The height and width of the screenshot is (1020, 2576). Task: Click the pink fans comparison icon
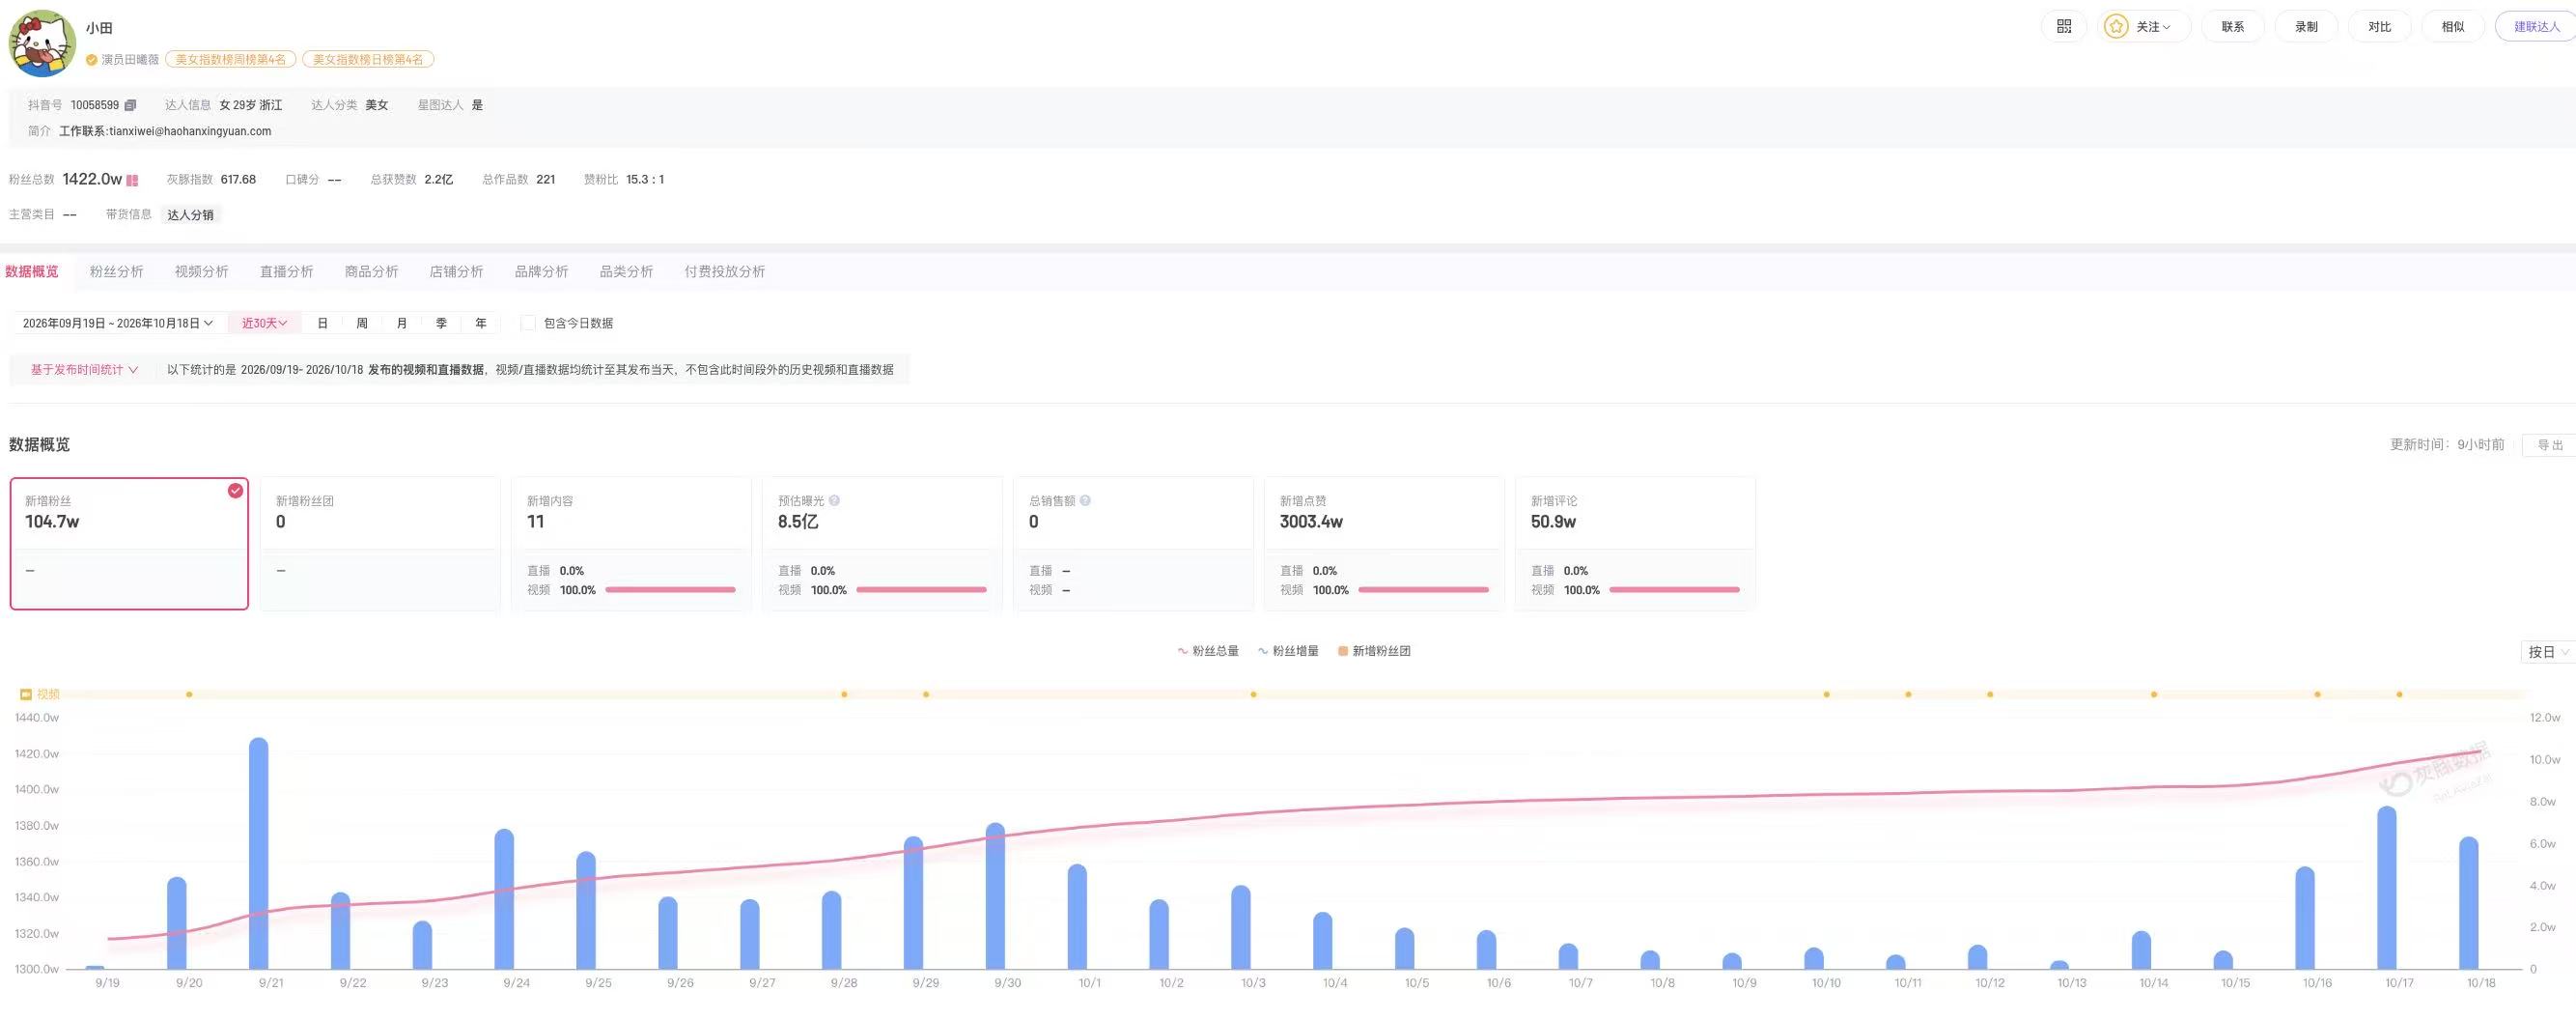click(132, 180)
